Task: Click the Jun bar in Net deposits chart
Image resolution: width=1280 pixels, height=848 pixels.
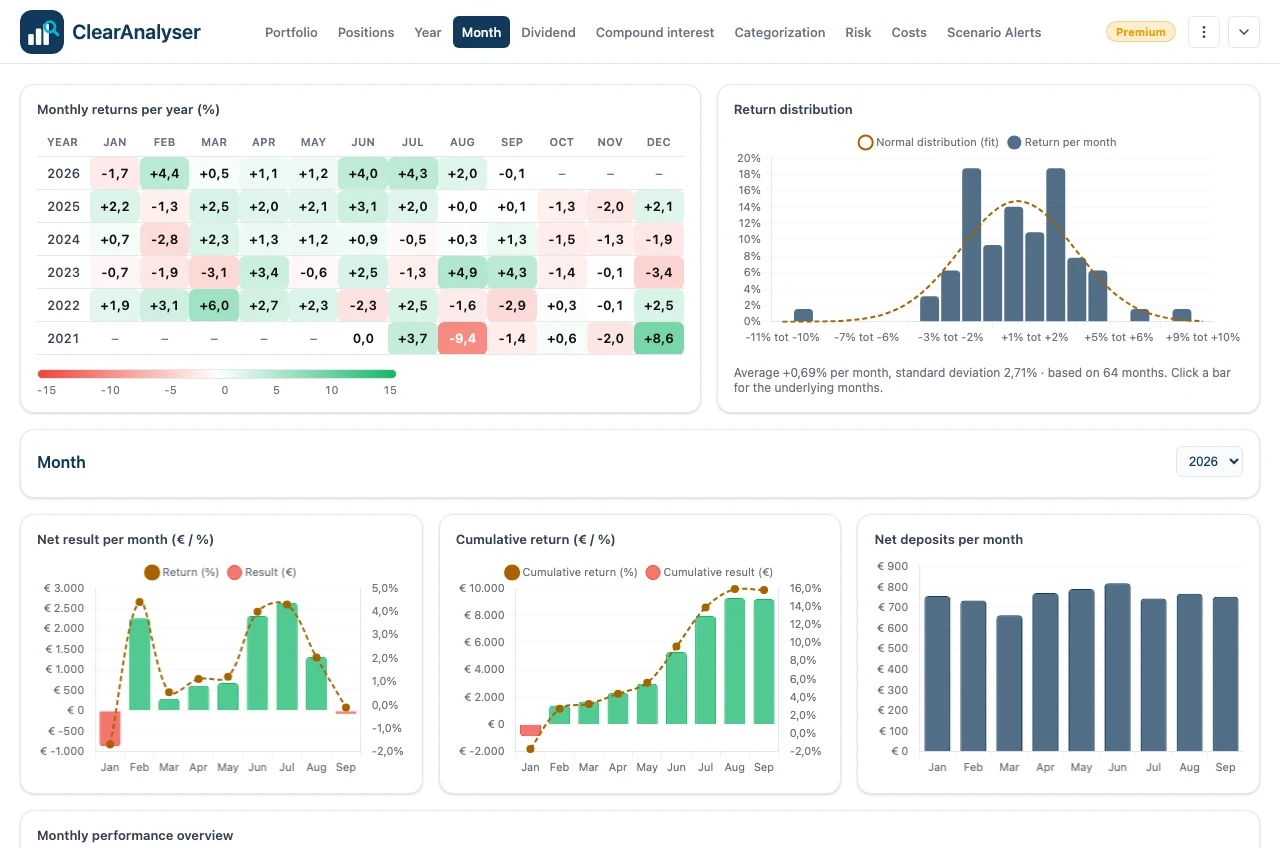Action: pos(1117,667)
